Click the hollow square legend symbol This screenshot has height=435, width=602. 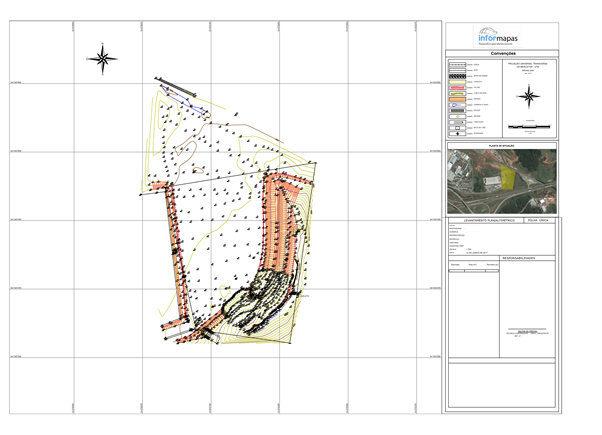click(457, 128)
